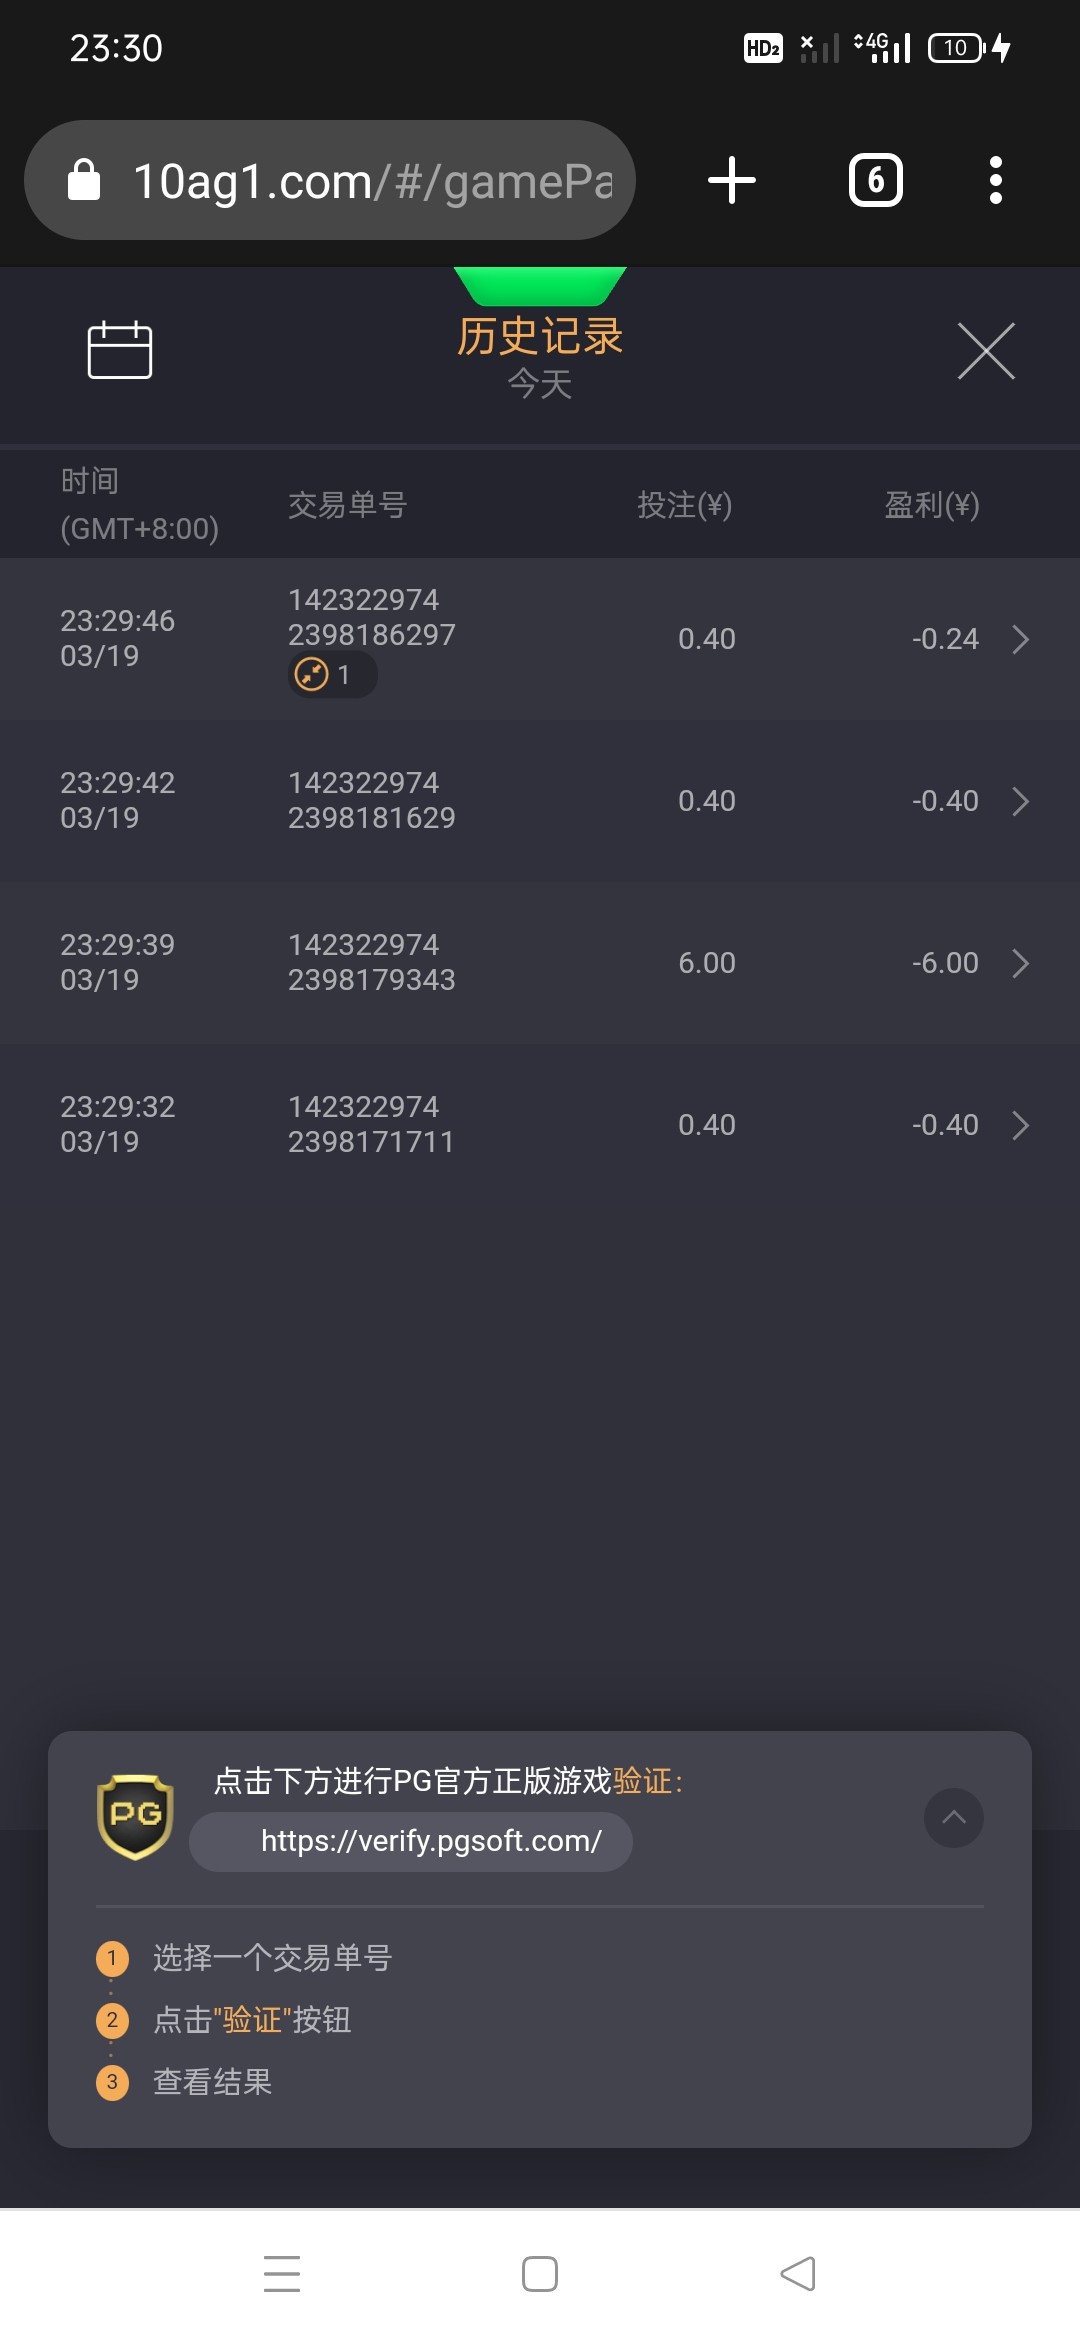Tap the free spin badge icon
This screenshot has height=2340, width=1080.
click(x=312, y=675)
